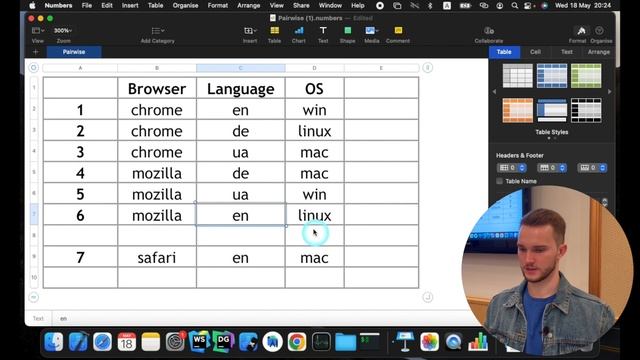Open the Insert toolbar dropdown
640x360 pixels.
click(x=250, y=31)
